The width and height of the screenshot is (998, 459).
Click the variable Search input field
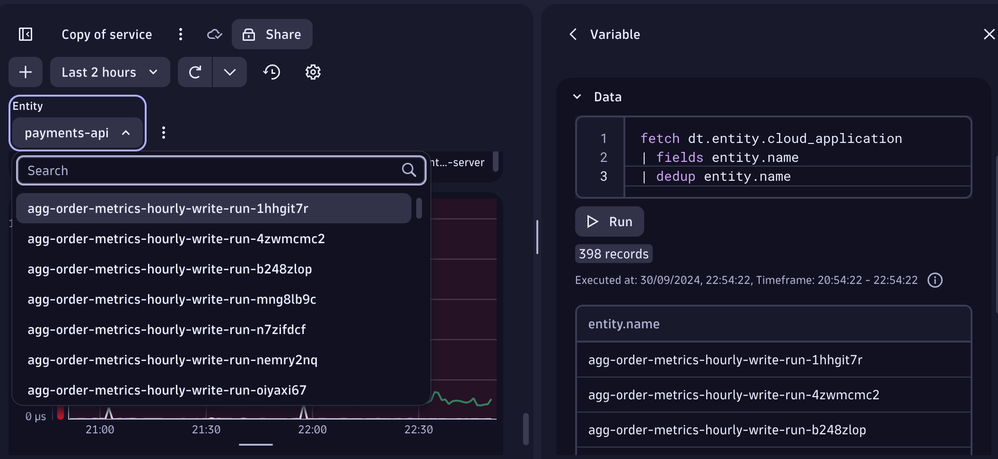210,170
